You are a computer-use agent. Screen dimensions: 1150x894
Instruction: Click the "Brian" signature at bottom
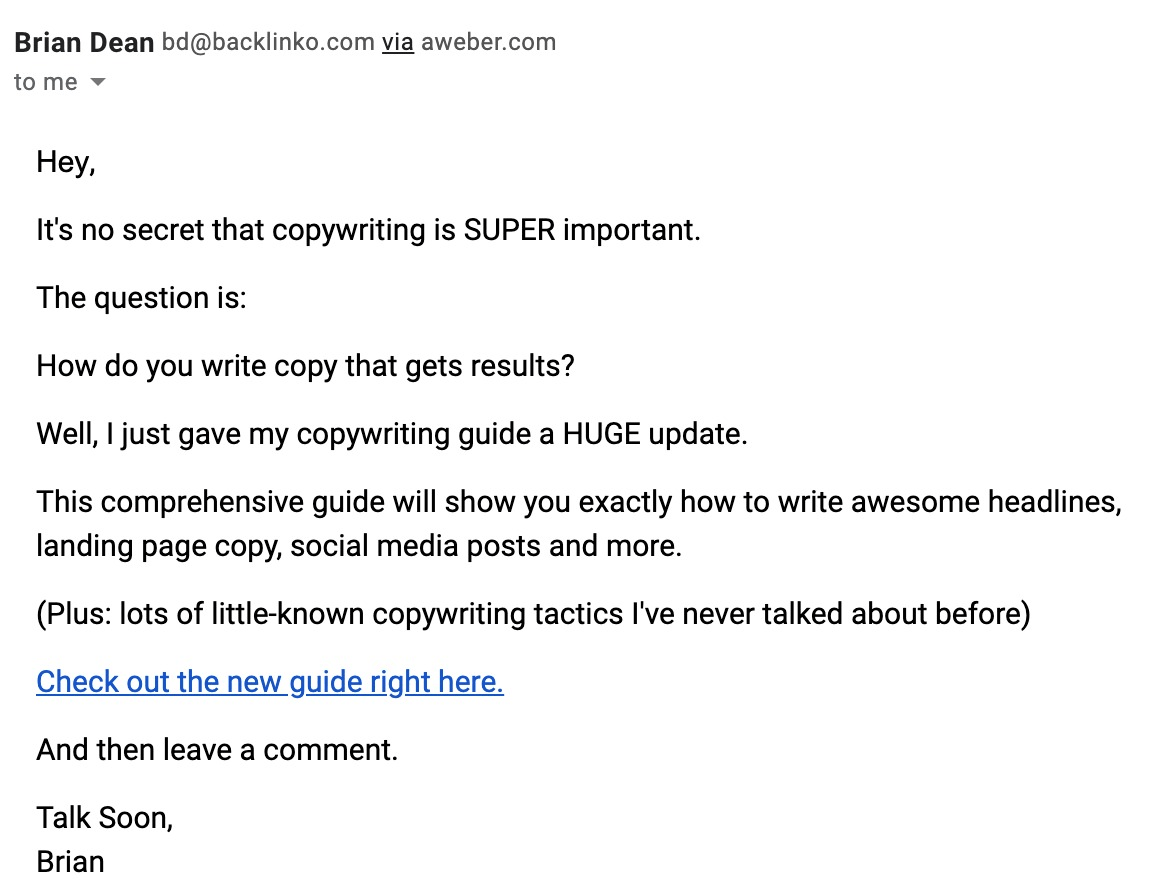70,862
